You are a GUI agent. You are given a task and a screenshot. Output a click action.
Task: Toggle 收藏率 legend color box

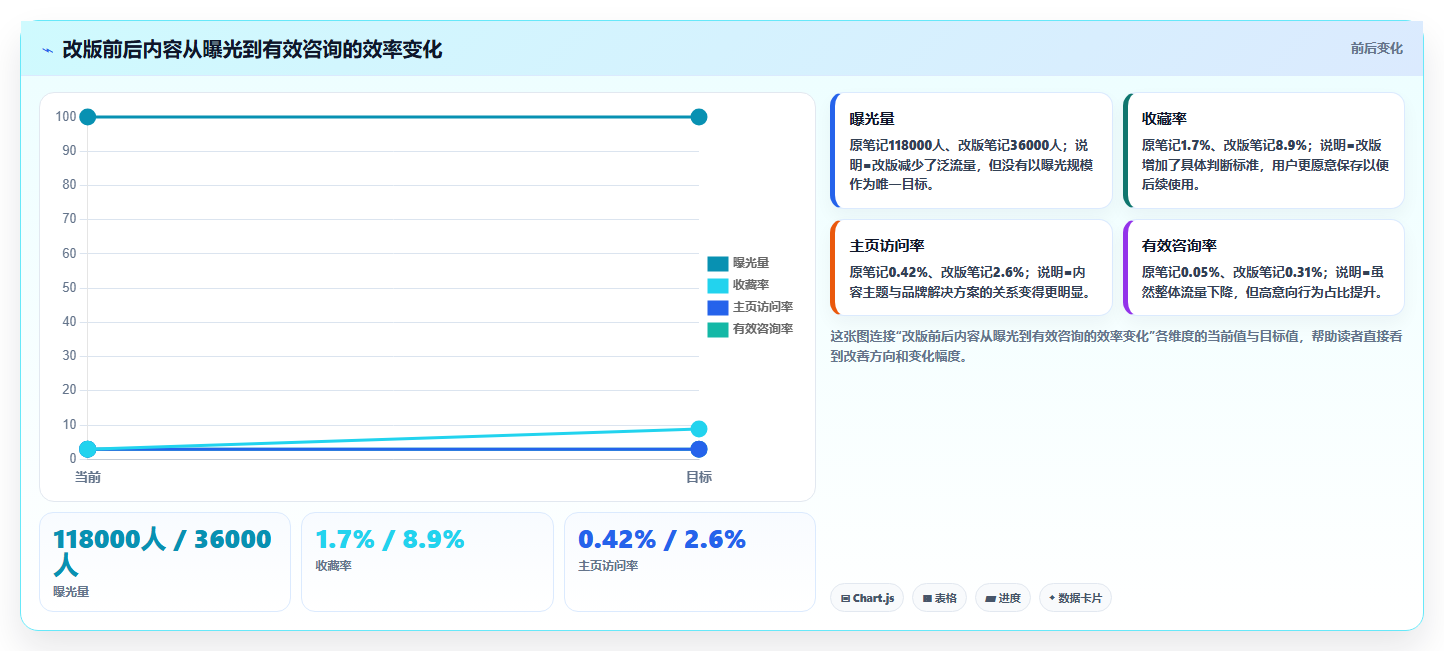[x=718, y=286]
